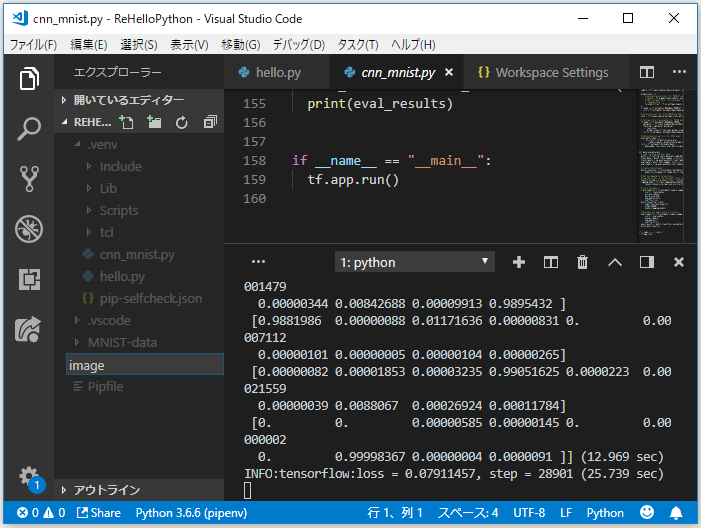This screenshot has height=528, width=701.
Task: Change file encoding UTF-8
Action: (529, 513)
